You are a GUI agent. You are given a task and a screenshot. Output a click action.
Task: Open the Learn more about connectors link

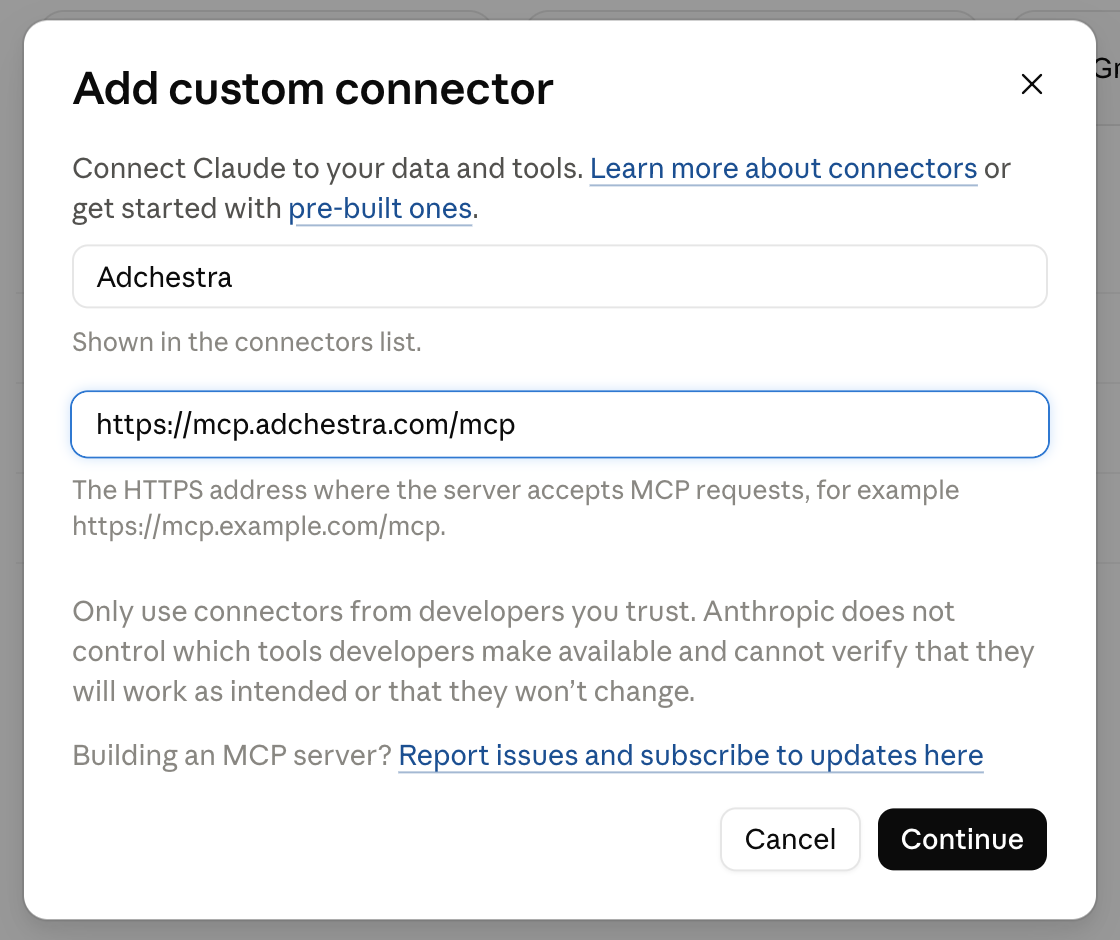point(783,169)
